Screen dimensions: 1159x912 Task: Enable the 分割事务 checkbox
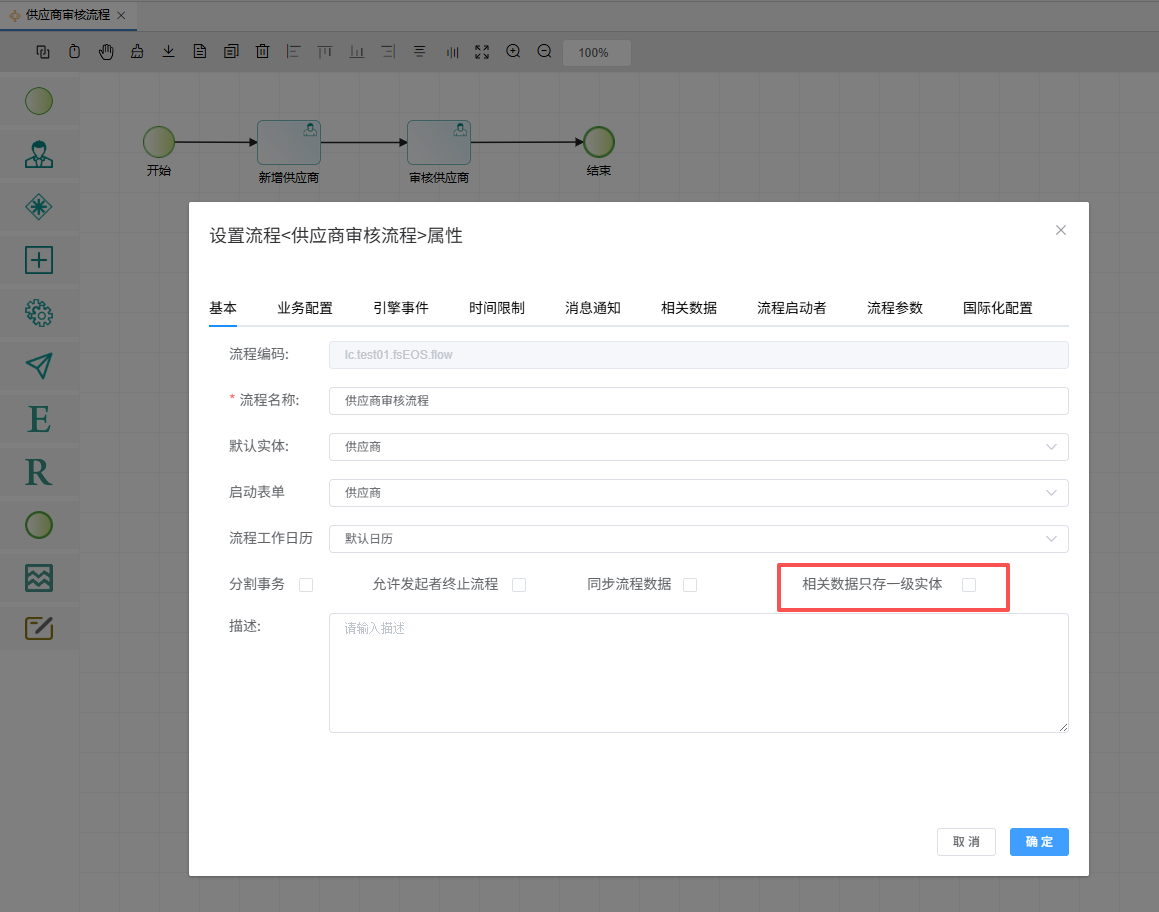(x=306, y=585)
